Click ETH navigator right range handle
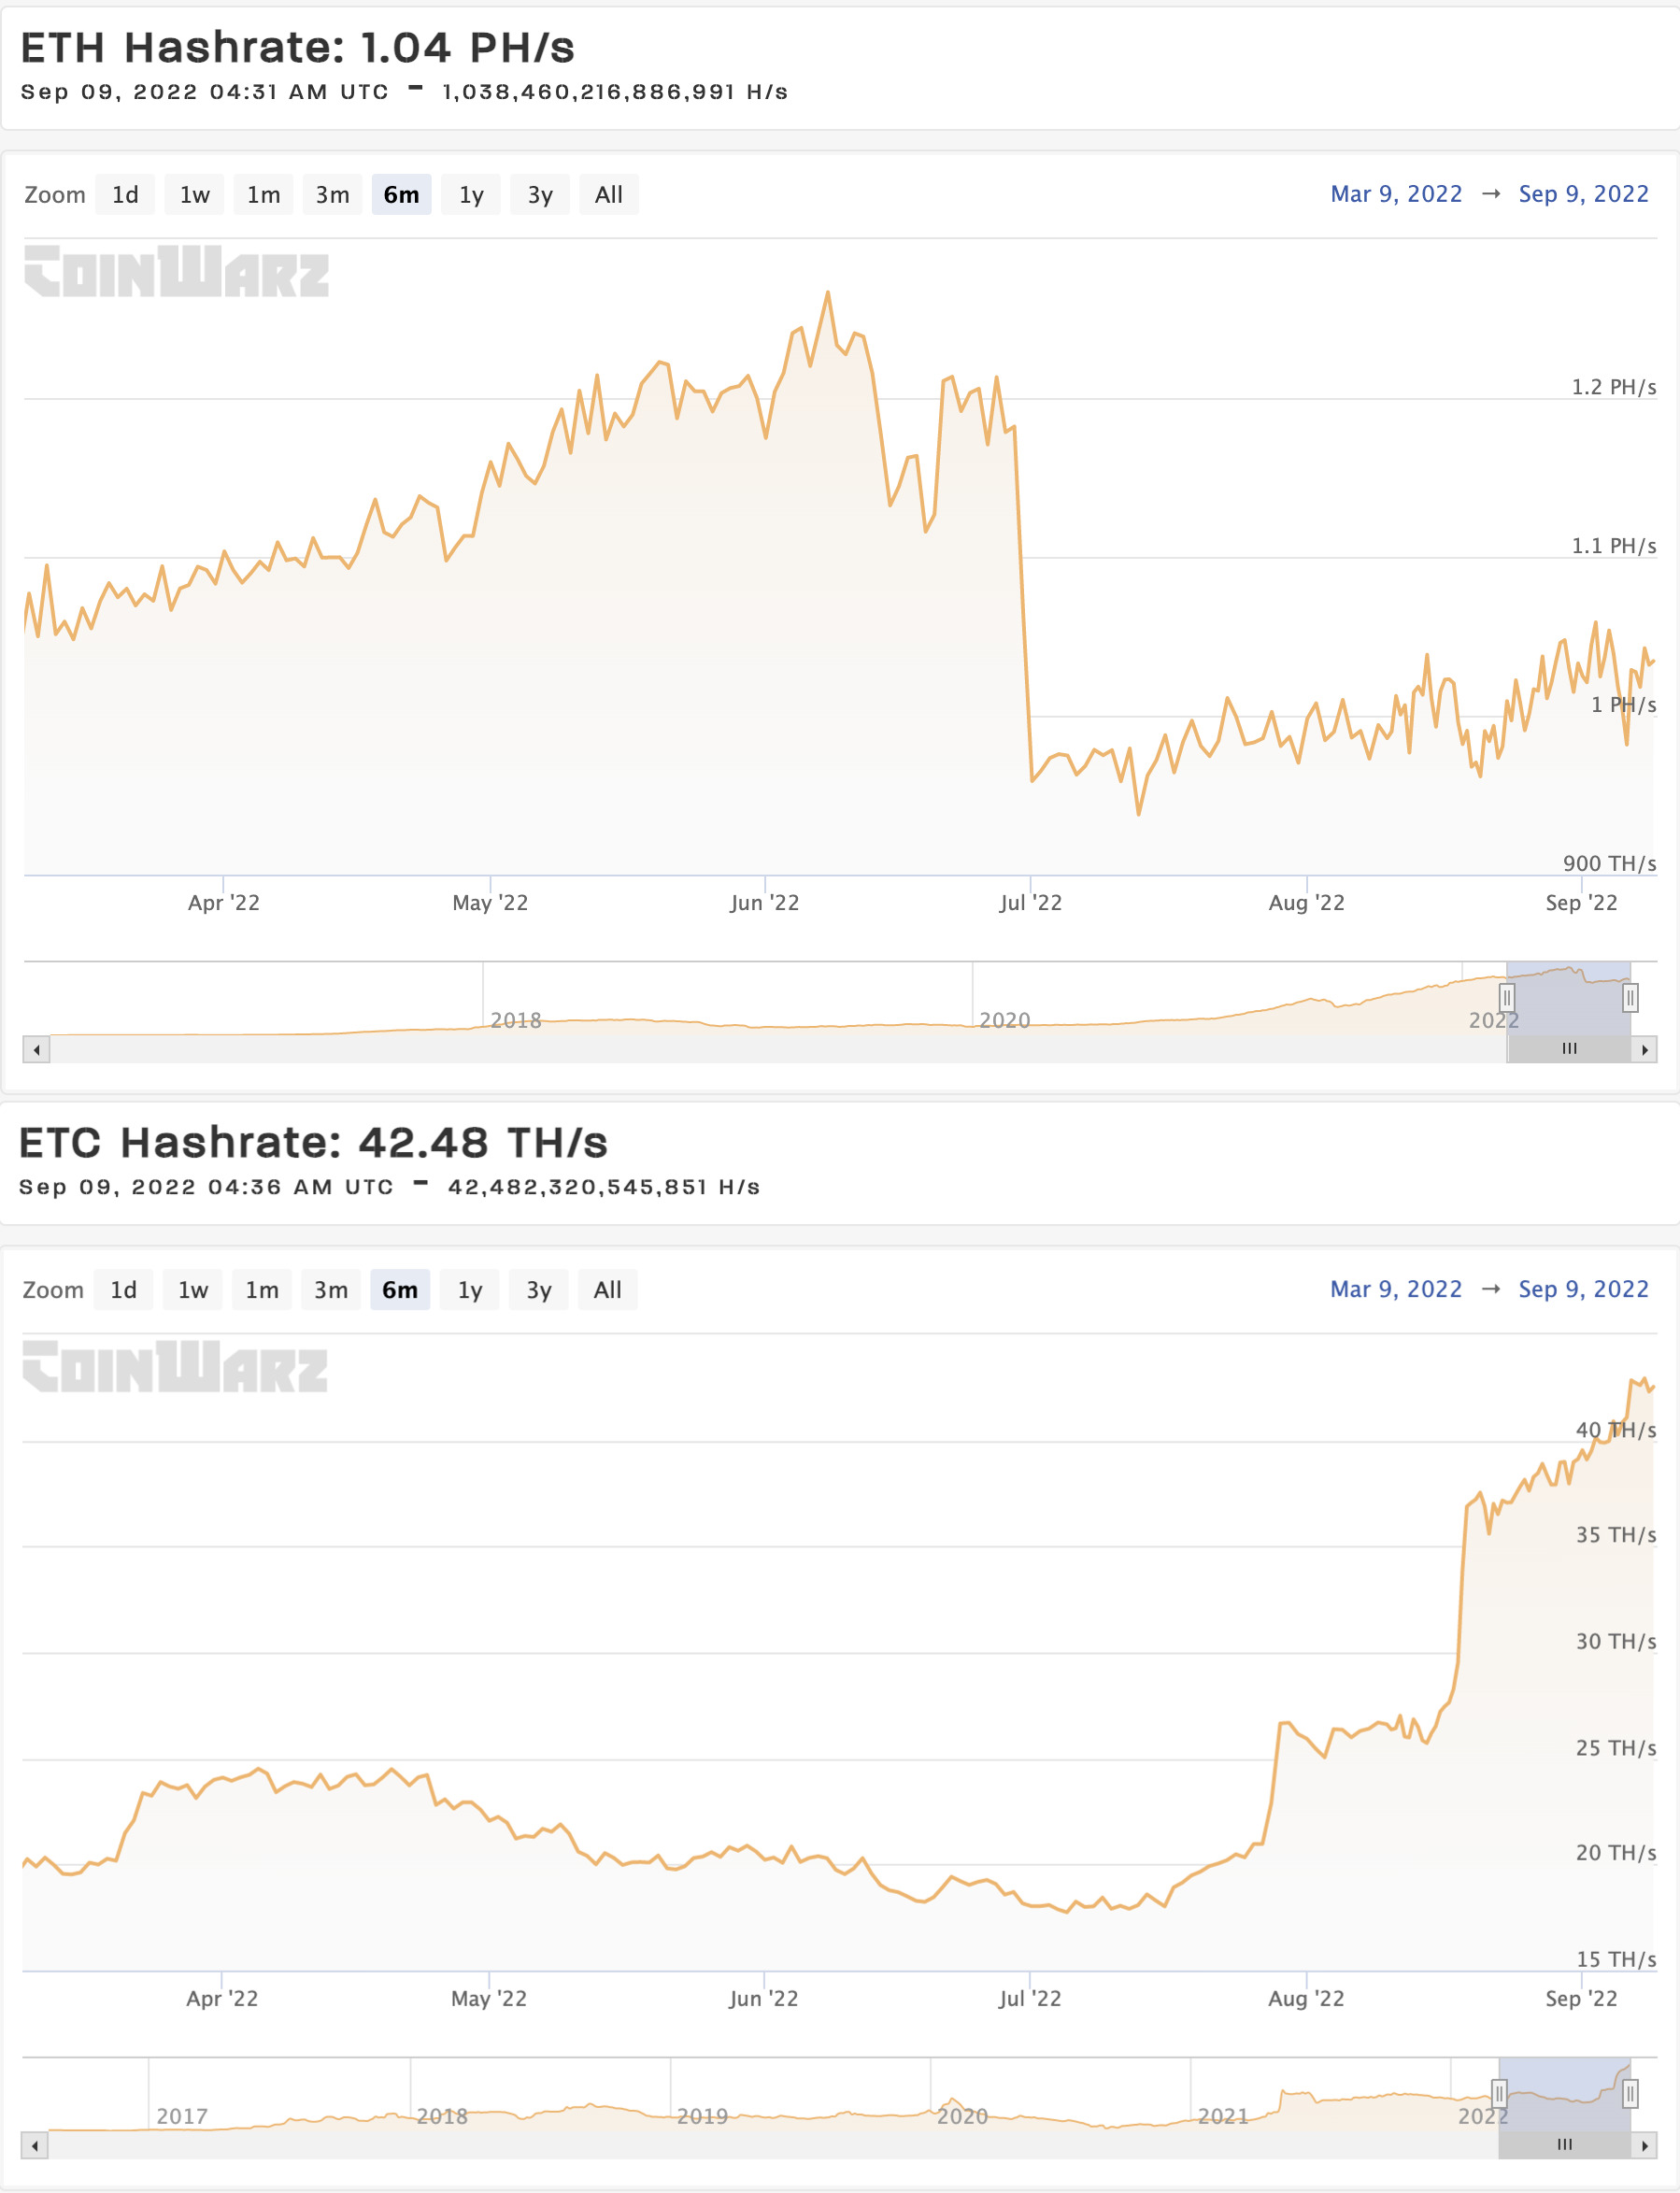This screenshot has height=2193, width=1680. coord(1630,997)
